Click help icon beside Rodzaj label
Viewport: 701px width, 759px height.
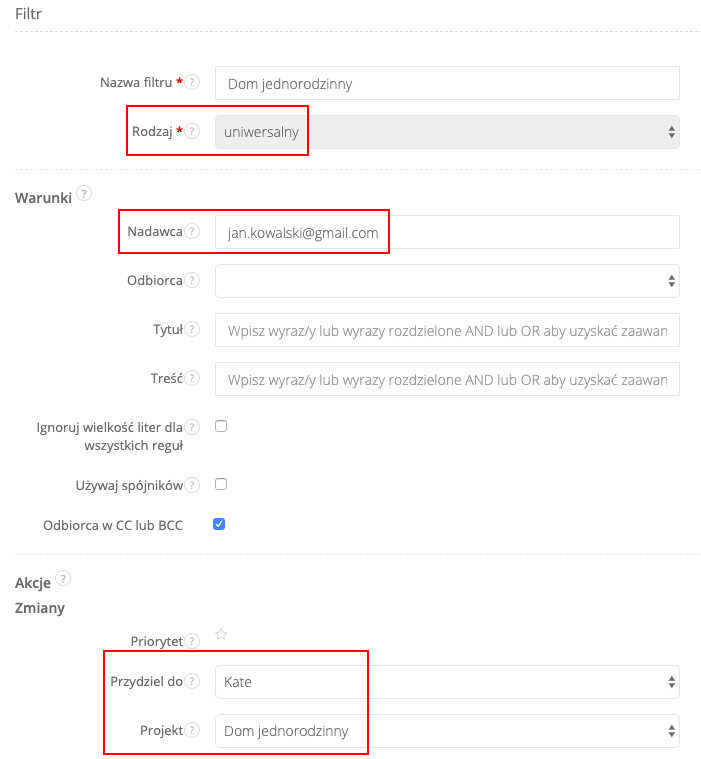[193, 131]
